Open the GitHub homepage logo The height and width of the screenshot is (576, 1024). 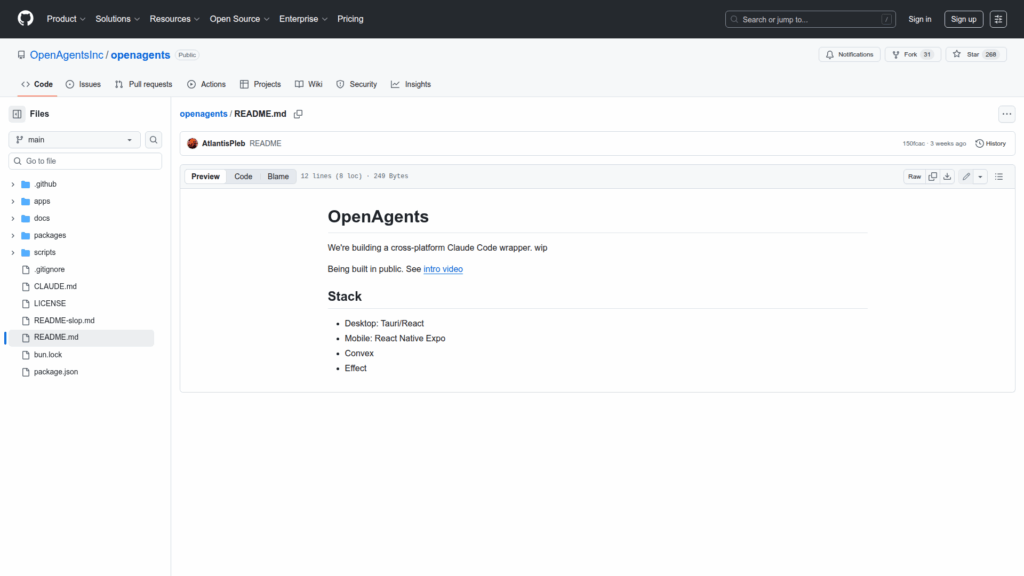click(x=25, y=19)
